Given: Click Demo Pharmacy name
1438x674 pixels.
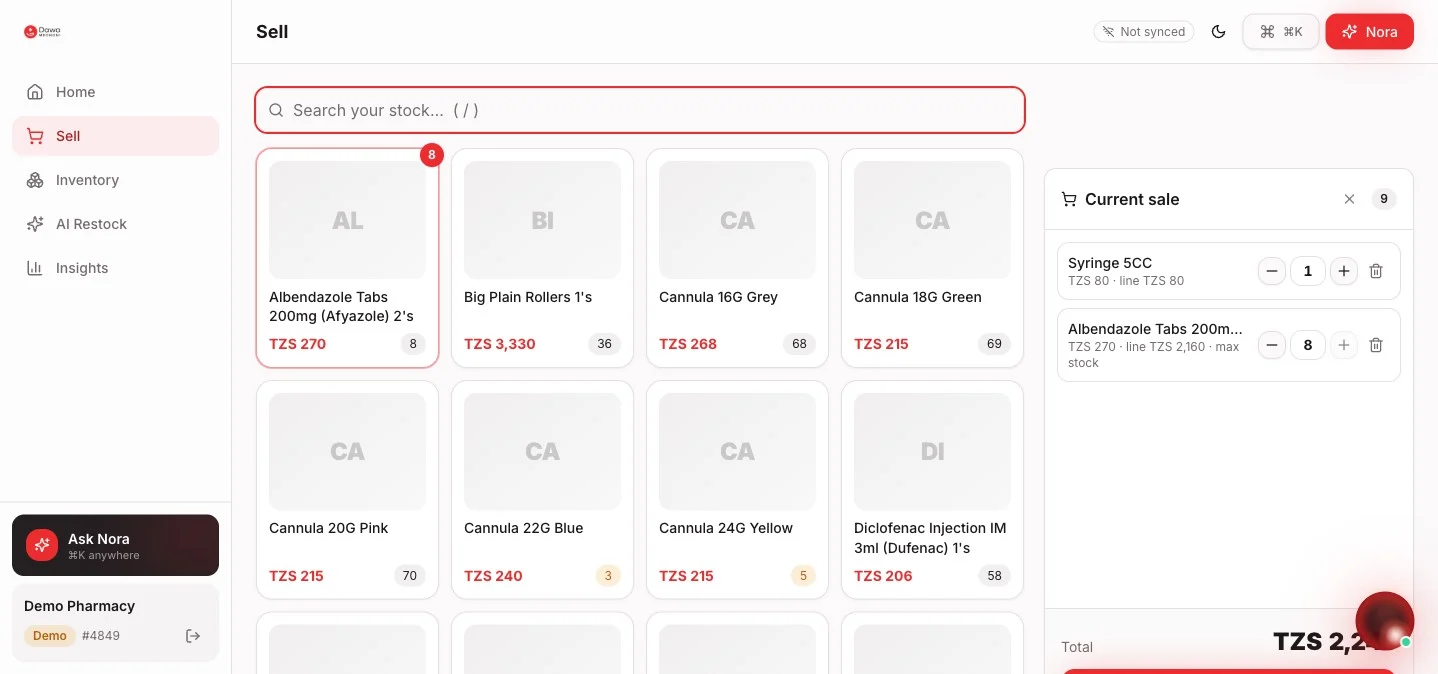Looking at the screenshot, I should [x=79, y=606].
